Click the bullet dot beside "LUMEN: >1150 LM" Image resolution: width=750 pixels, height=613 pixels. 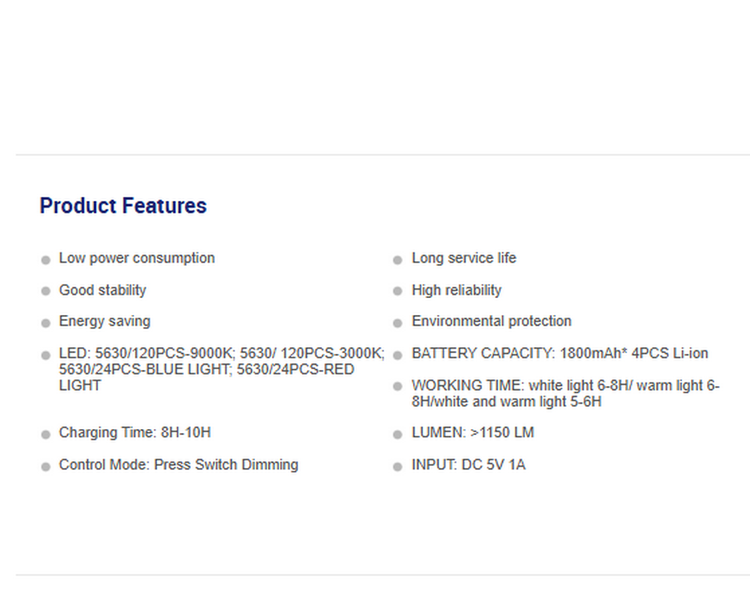tap(398, 435)
